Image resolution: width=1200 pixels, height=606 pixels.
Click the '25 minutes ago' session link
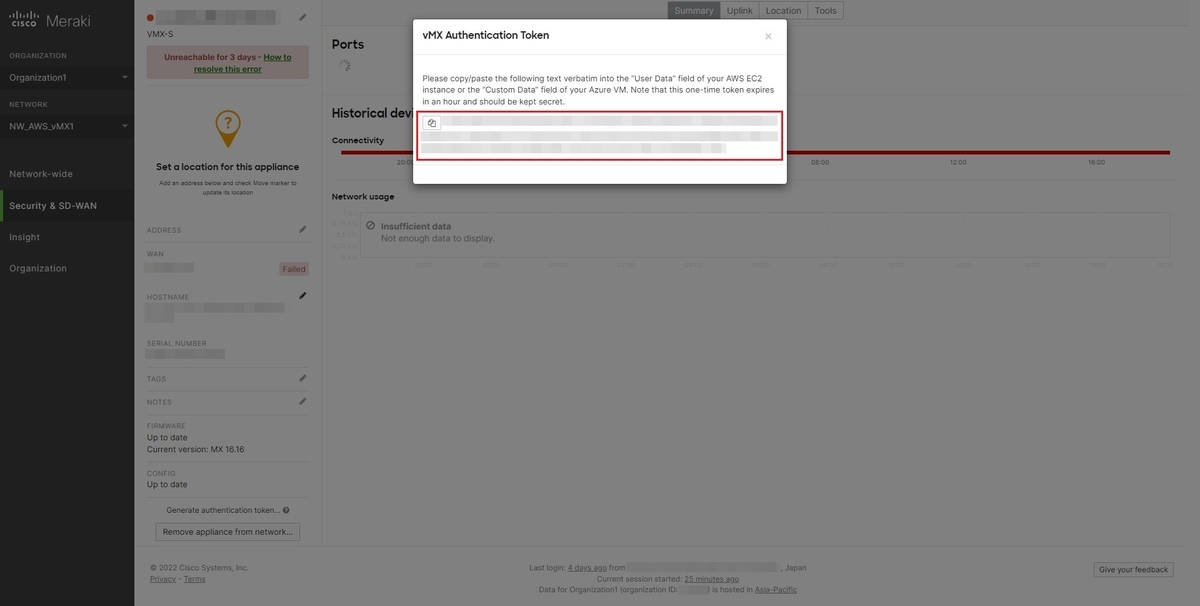coord(712,579)
